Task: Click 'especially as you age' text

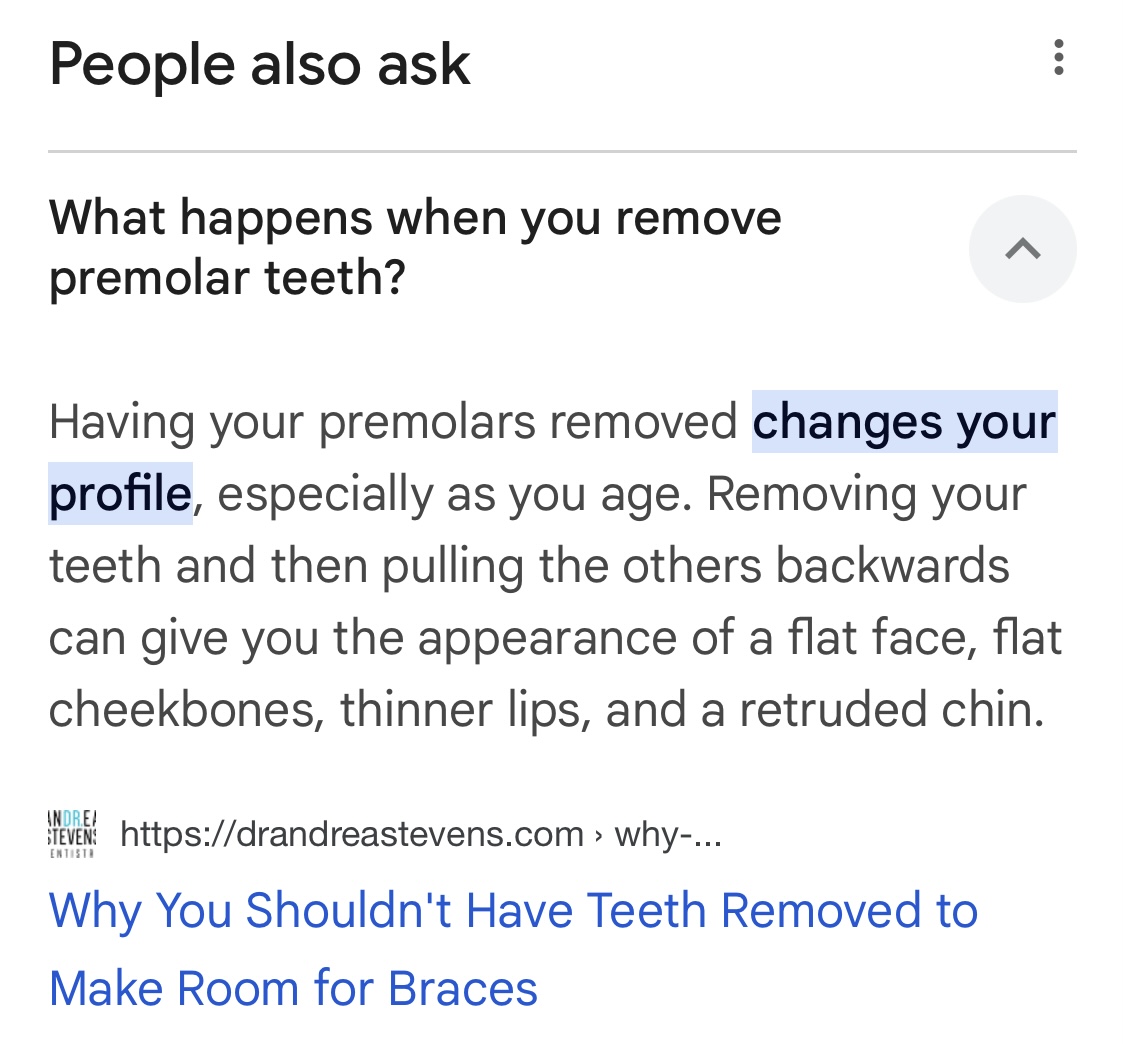Action: 448,494
